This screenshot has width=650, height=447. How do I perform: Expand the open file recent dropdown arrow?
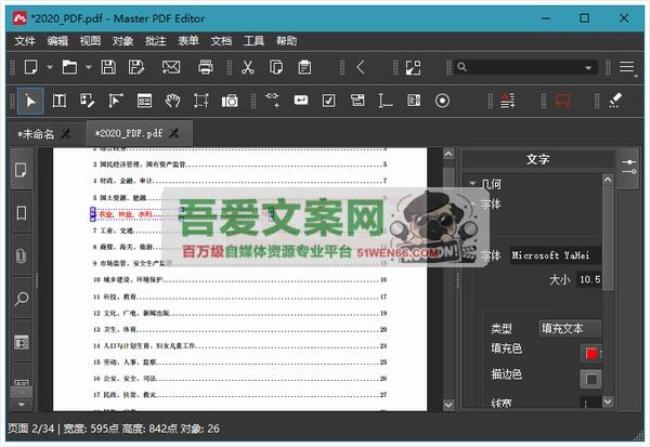coord(88,67)
